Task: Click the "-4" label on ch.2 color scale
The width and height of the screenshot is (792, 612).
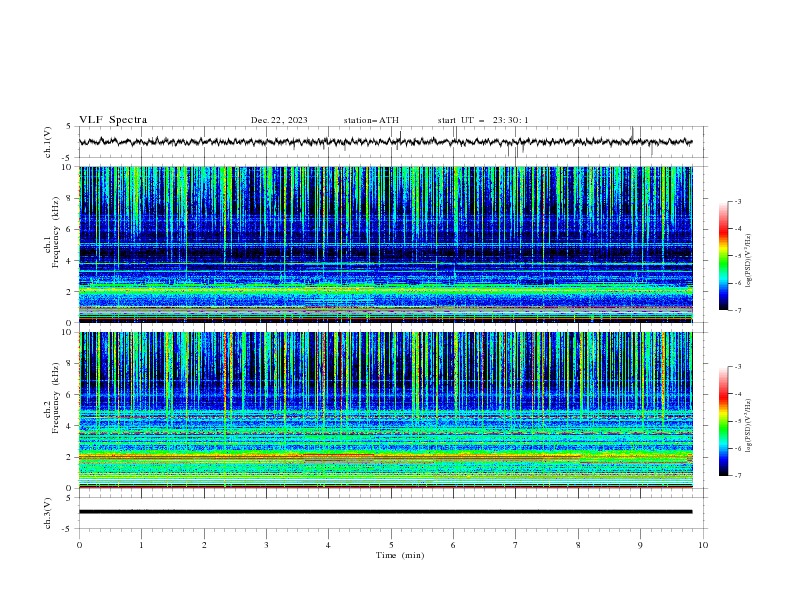Action: (737, 394)
